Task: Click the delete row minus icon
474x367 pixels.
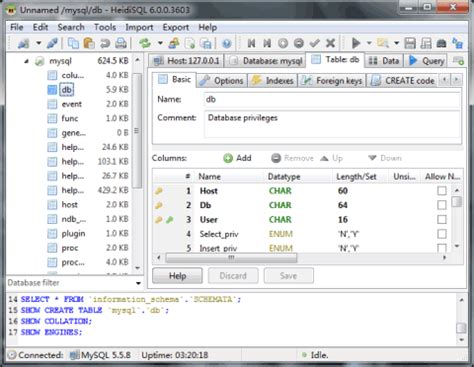Action: (x=299, y=43)
